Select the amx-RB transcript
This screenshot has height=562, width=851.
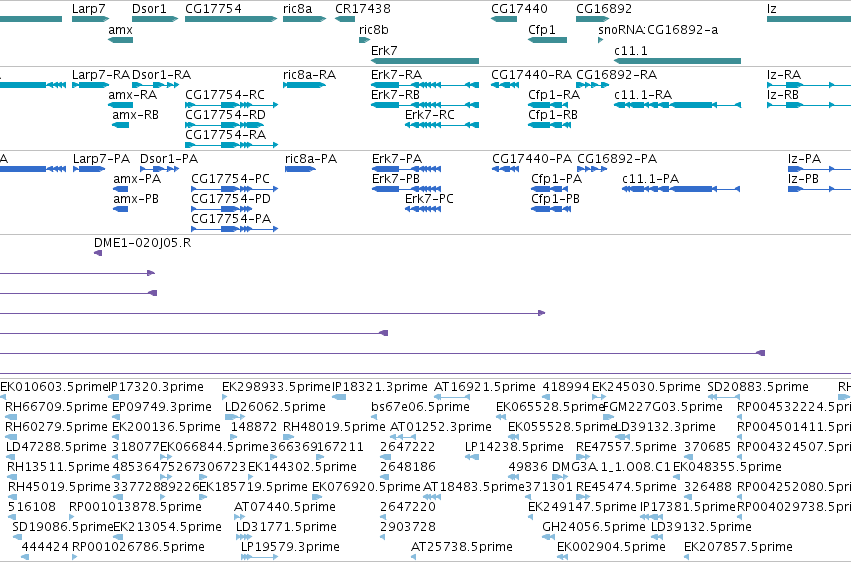pos(120,125)
